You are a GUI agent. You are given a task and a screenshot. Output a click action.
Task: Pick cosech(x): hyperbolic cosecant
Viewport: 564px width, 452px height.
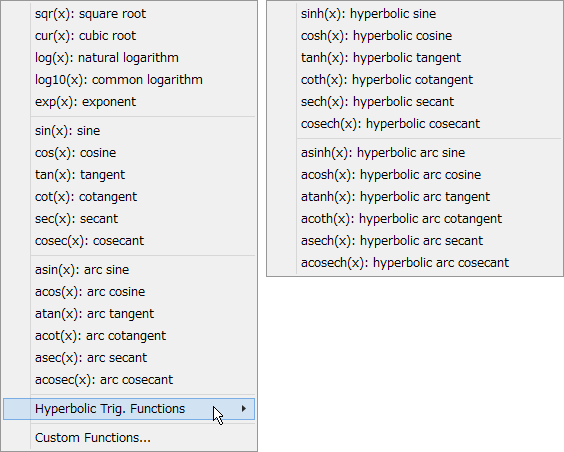pos(415,124)
